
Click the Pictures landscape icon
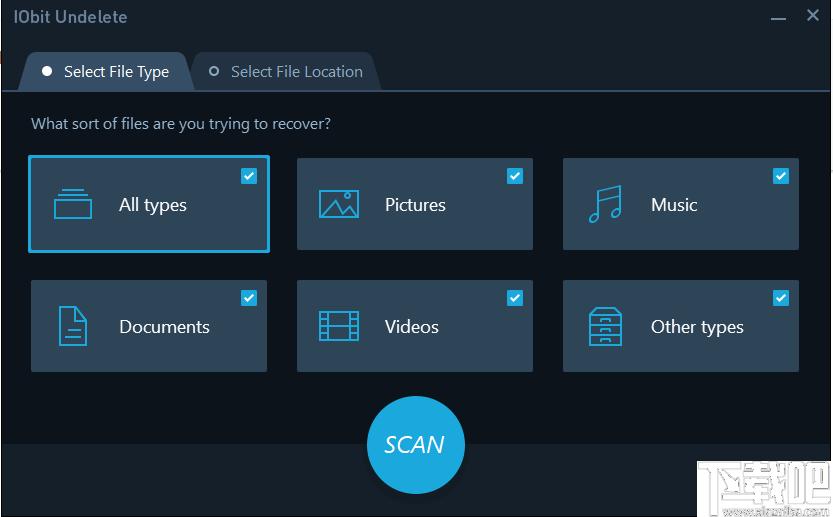pos(339,204)
